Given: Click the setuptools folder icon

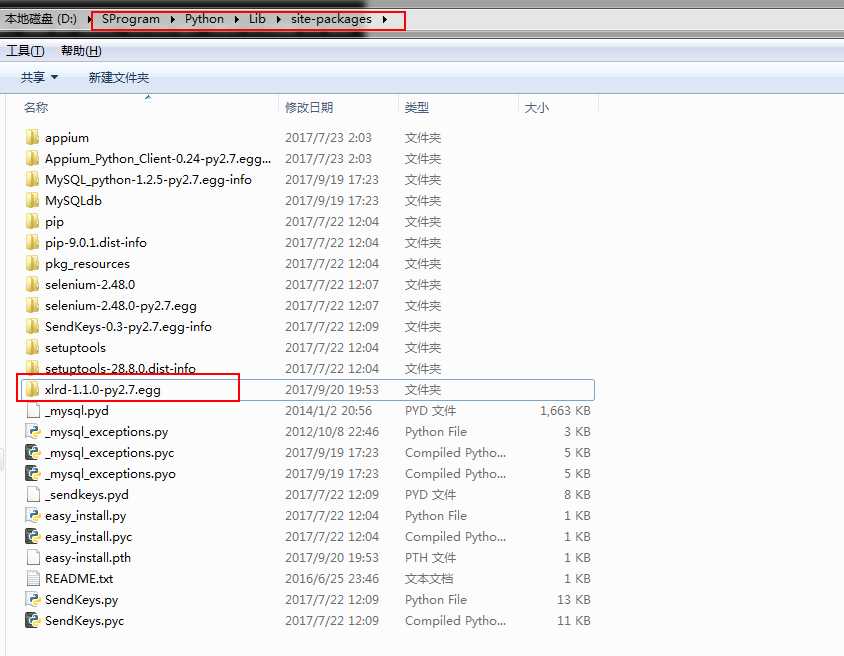Looking at the screenshot, I should (x=32, y=348).
